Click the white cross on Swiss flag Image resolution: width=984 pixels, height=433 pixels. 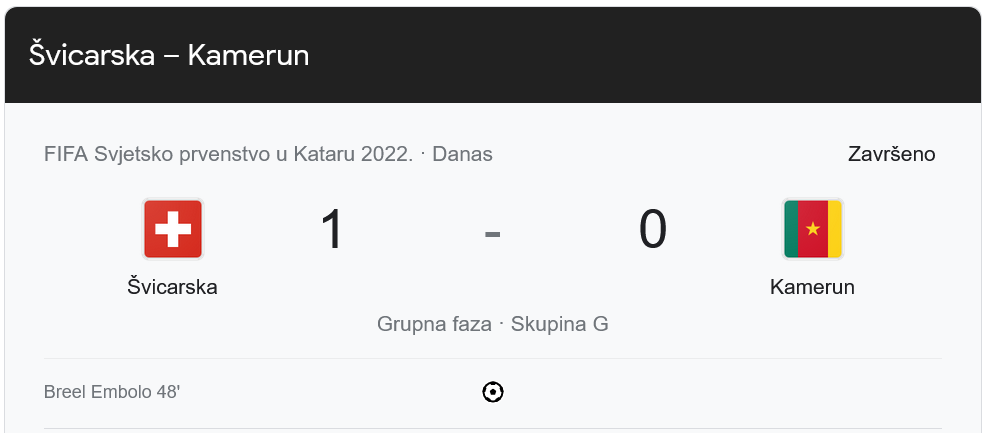click(173, 229)
